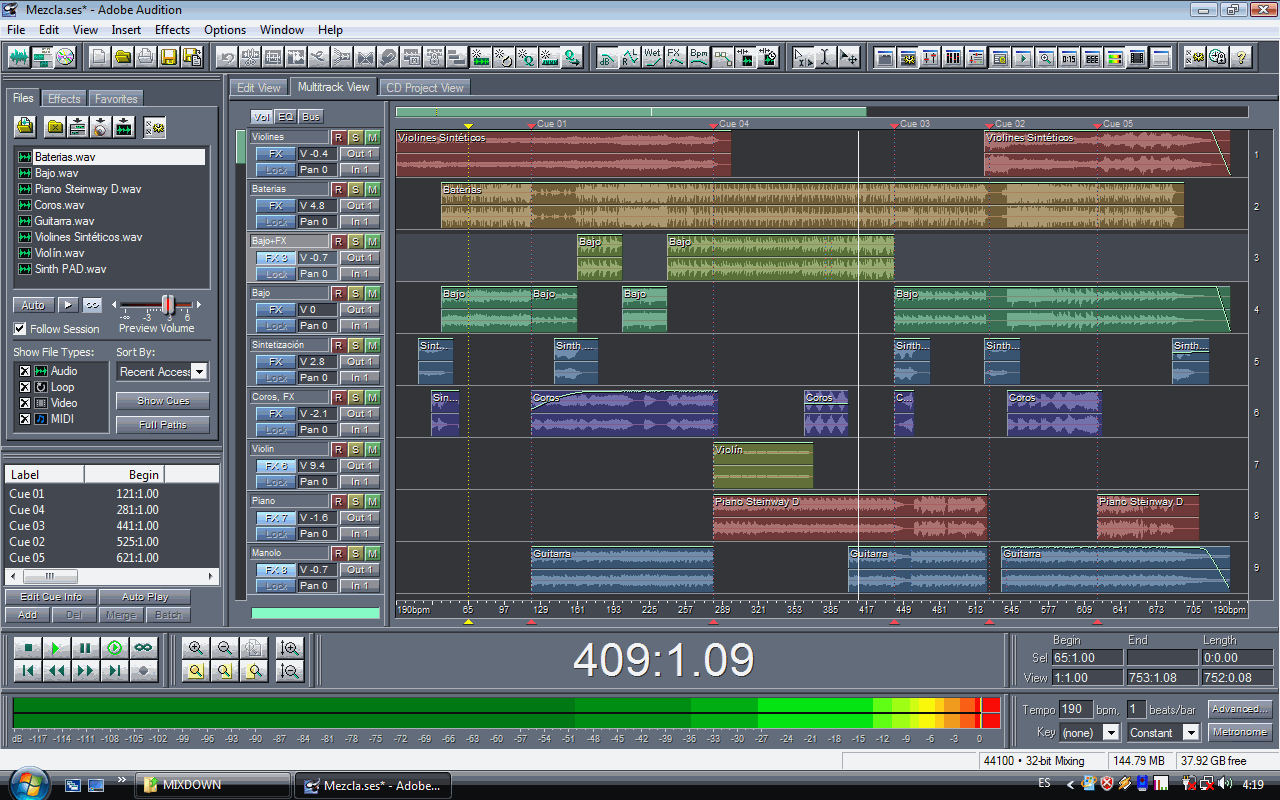Start recording with record button

coord(144,671)
